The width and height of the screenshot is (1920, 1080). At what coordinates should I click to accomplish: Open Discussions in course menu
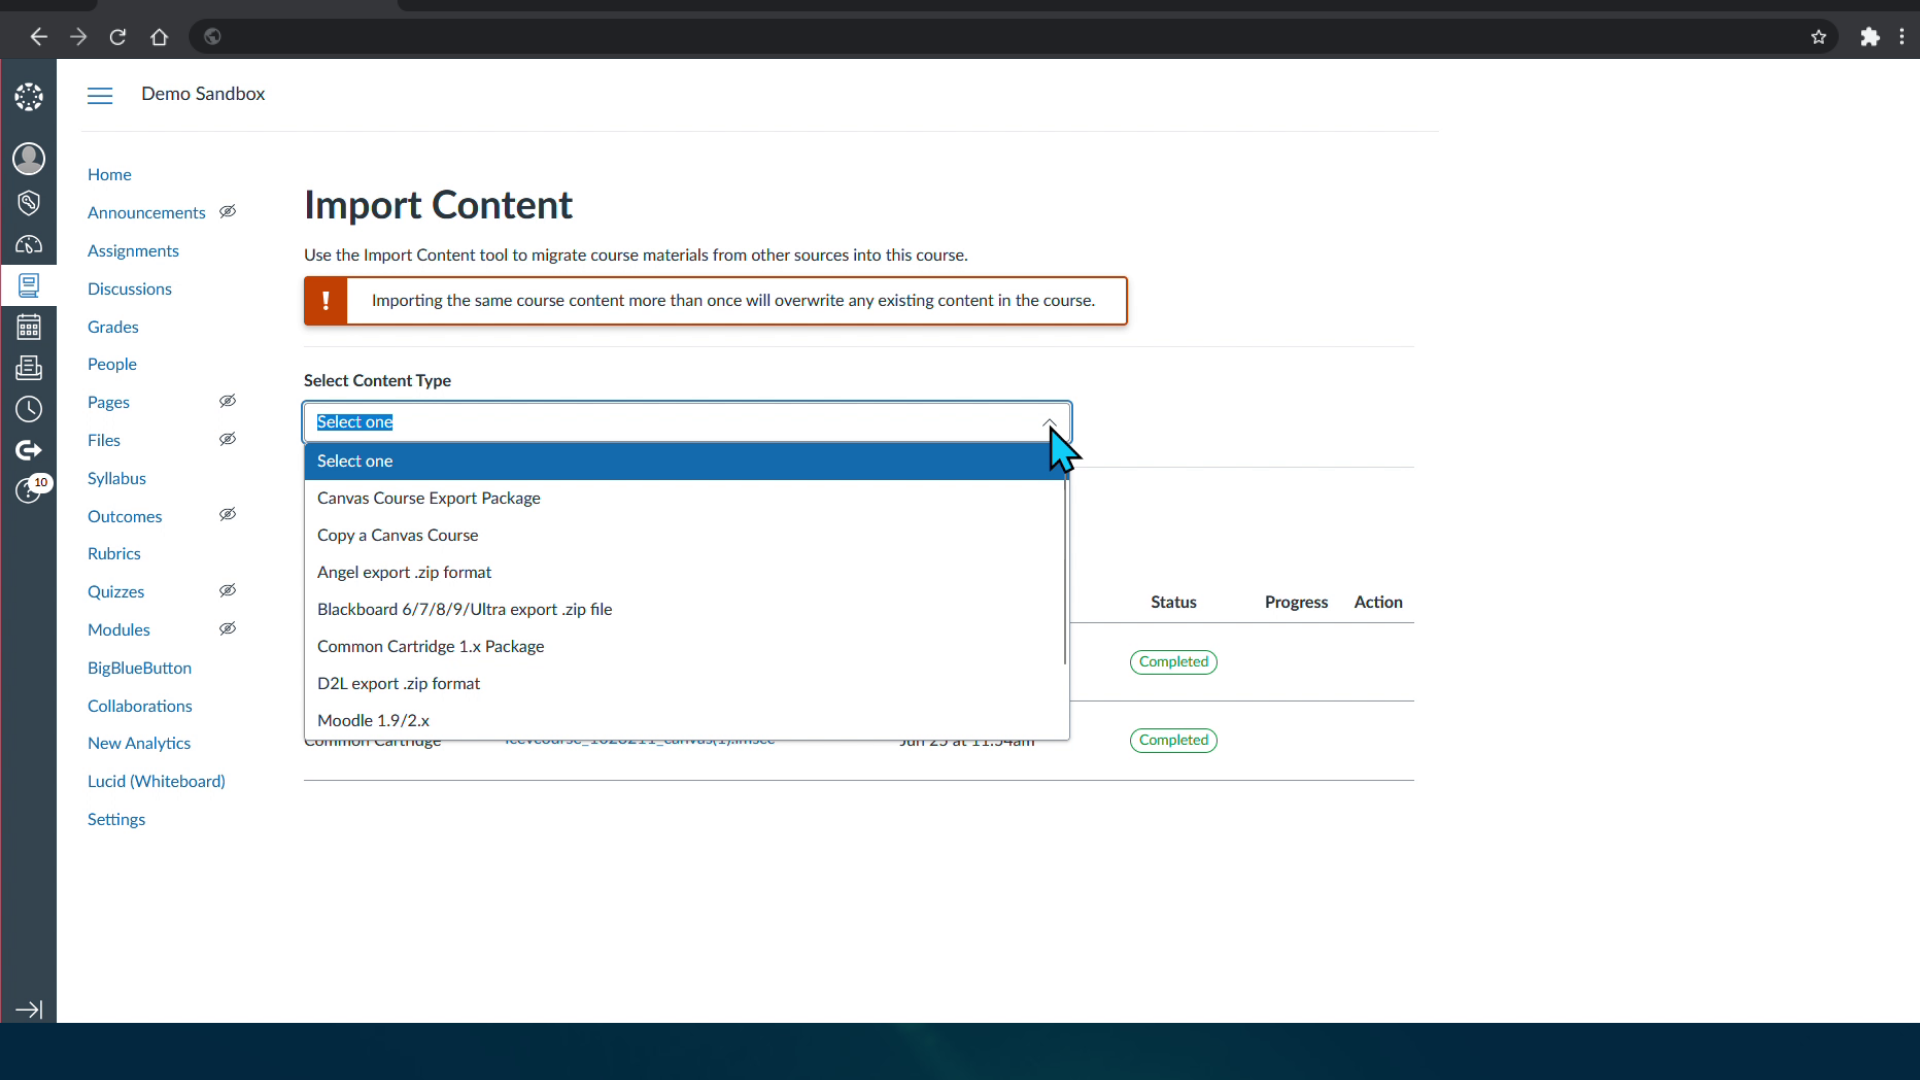point(129,289)
